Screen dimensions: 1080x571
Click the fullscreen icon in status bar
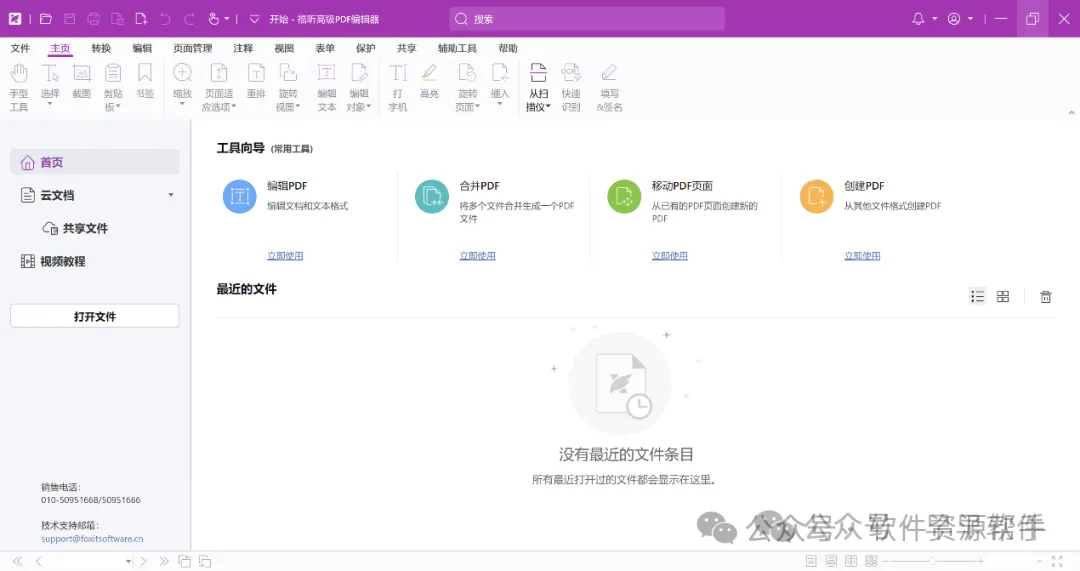1057,561
